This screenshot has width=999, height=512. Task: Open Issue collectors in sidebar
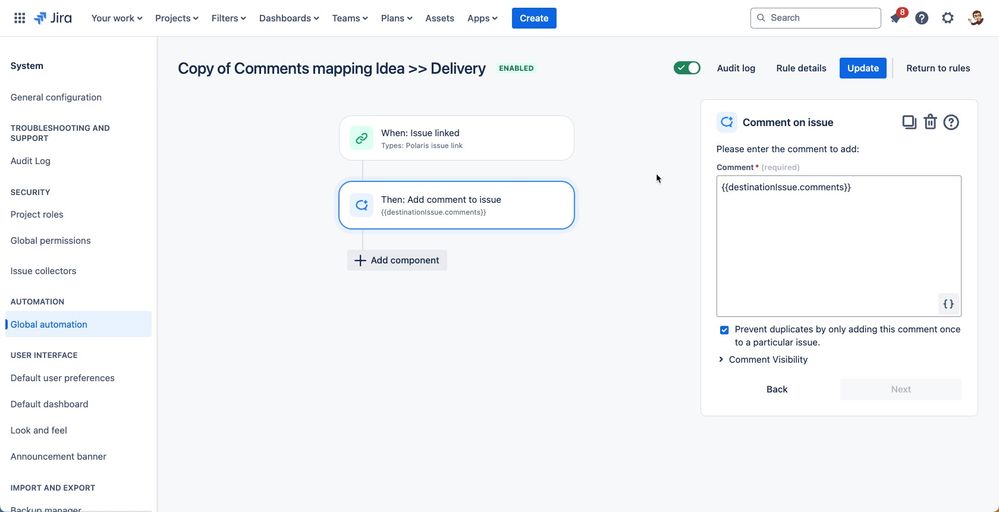[x=43, y=271]
